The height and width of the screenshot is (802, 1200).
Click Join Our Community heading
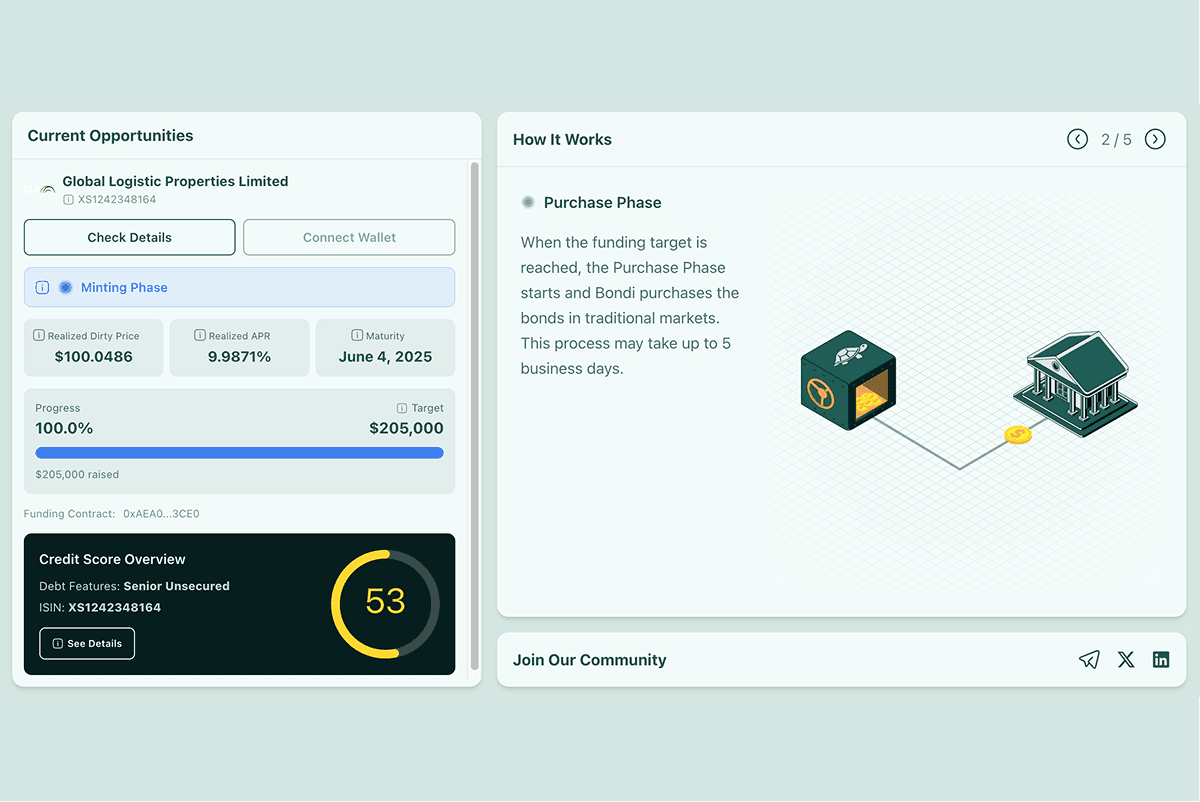tap(589, 660)
